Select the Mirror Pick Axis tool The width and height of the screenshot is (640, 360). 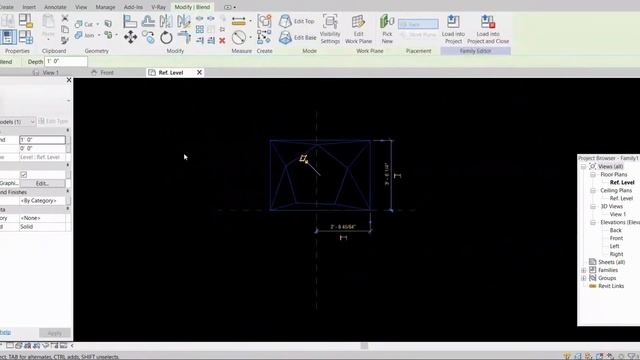166,21
